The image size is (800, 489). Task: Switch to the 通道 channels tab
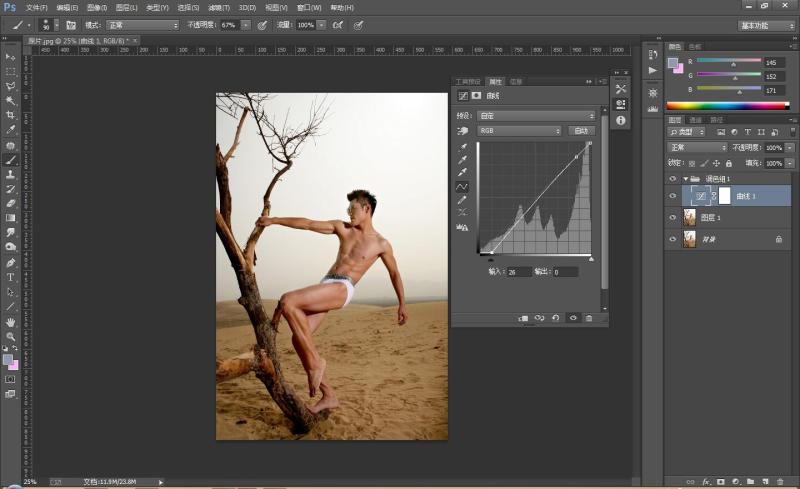[x=695, y=120]
